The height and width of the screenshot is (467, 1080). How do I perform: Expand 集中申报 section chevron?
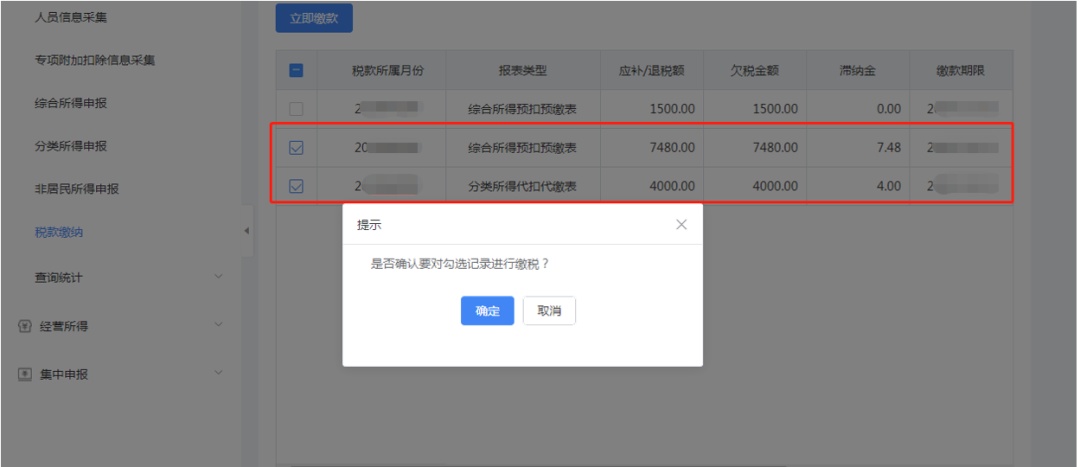click(218, 373)
